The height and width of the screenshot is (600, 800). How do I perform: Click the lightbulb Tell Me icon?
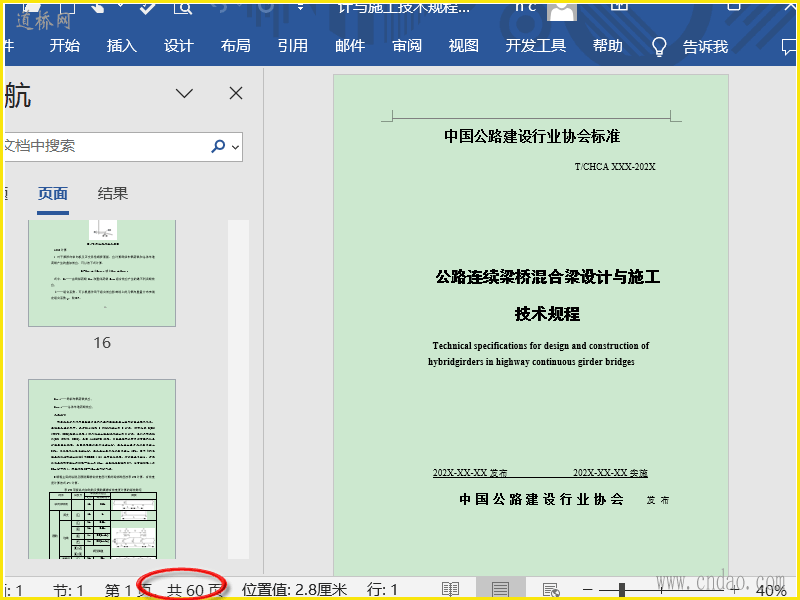(x=659, y=46)
